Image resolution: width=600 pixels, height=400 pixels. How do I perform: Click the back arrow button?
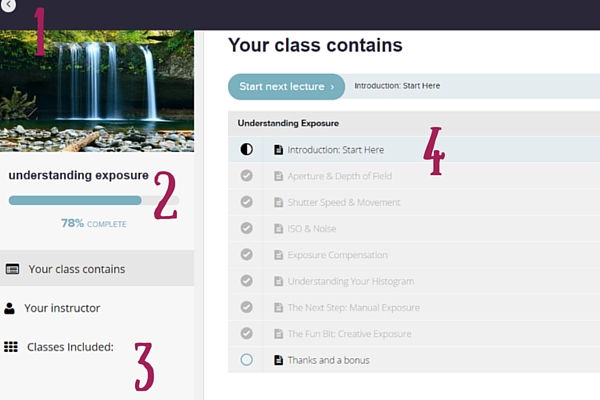[x=8, y=5]
